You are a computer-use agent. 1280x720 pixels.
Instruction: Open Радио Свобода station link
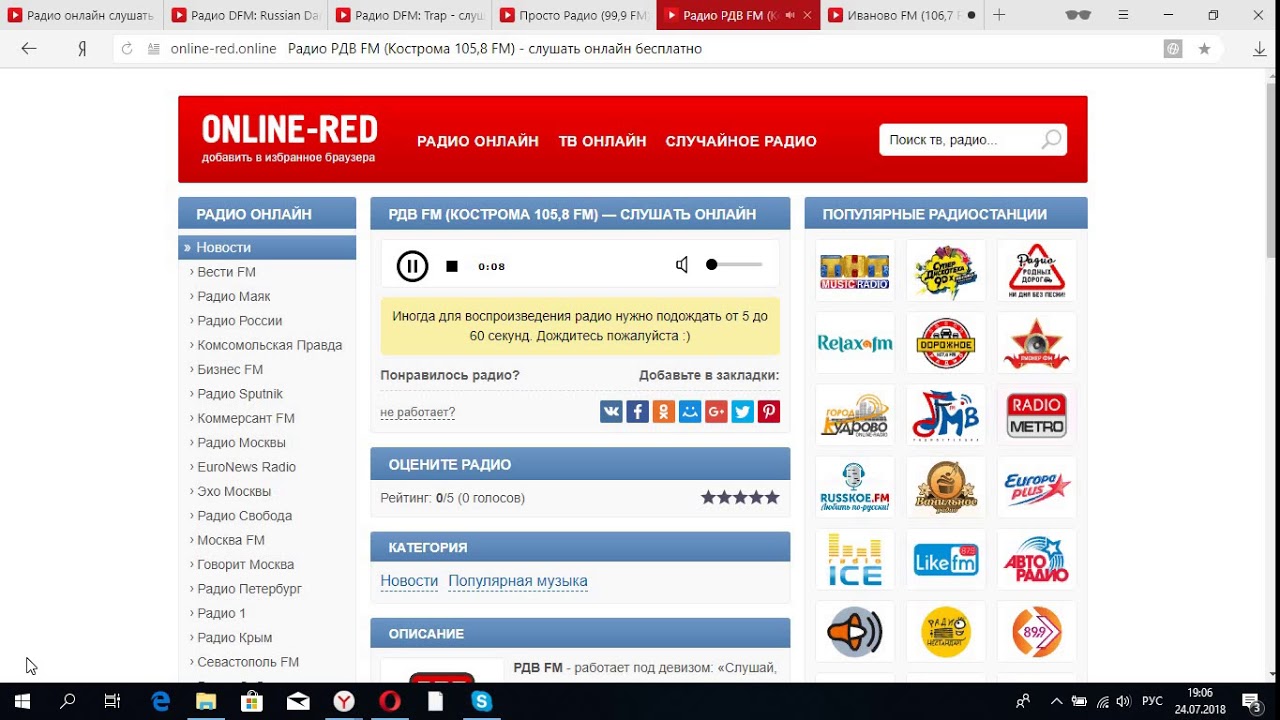pos(245,516)
